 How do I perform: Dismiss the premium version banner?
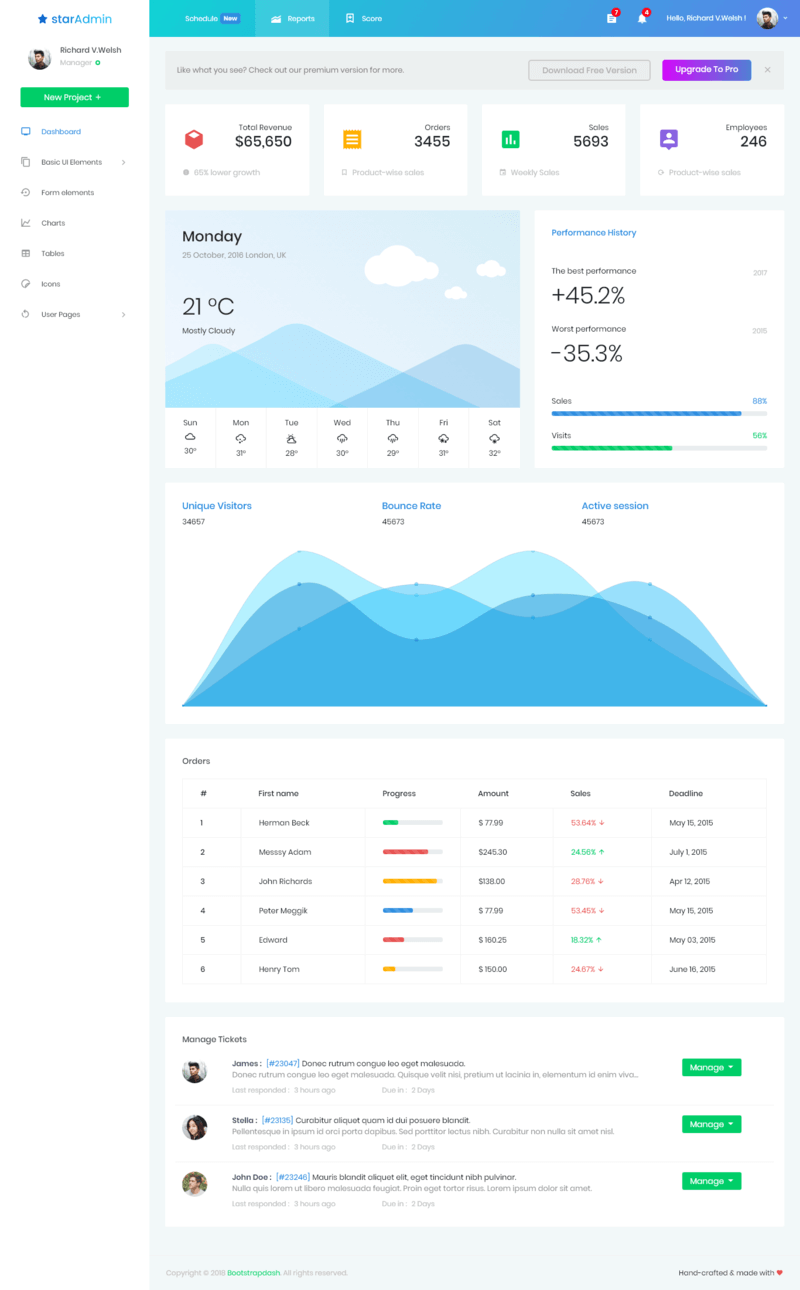[767, 70]
